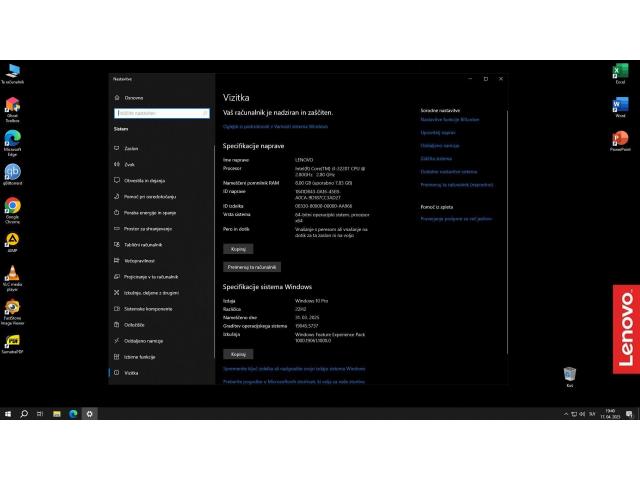Image resolution: width=640 pixels, height=480 pixels.
Task: Open the notification center icon in the tray
Action: point(629,414)
